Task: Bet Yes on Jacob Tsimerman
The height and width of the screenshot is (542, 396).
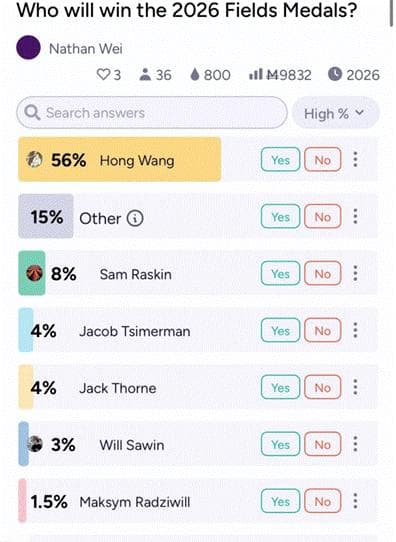Action: point(280,330)
